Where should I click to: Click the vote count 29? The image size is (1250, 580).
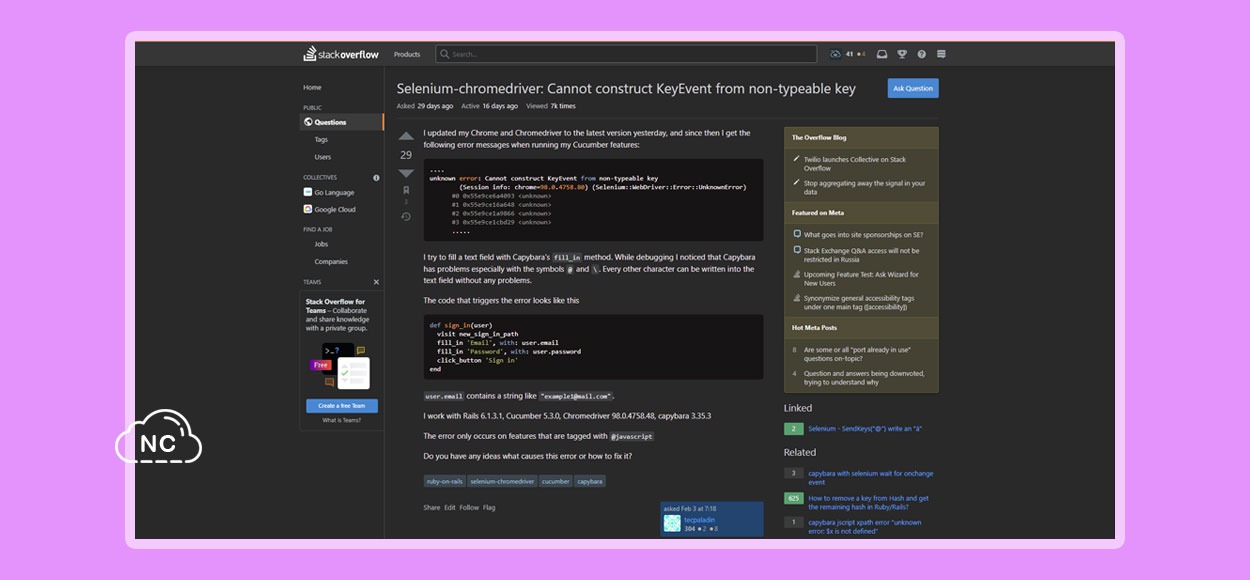coord(406,155)
